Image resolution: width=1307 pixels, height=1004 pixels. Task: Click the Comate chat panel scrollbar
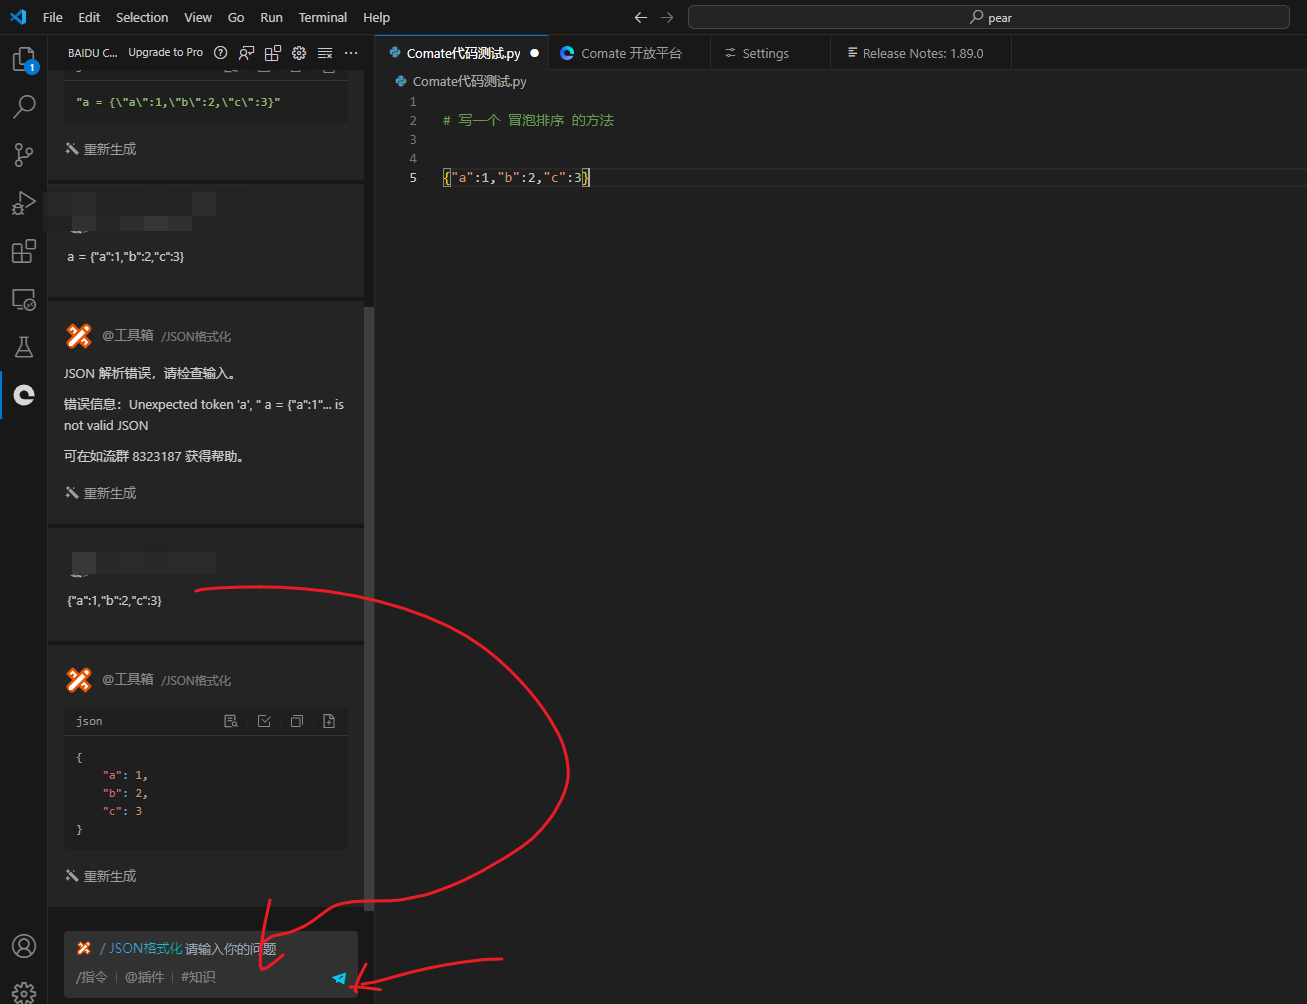369,608
